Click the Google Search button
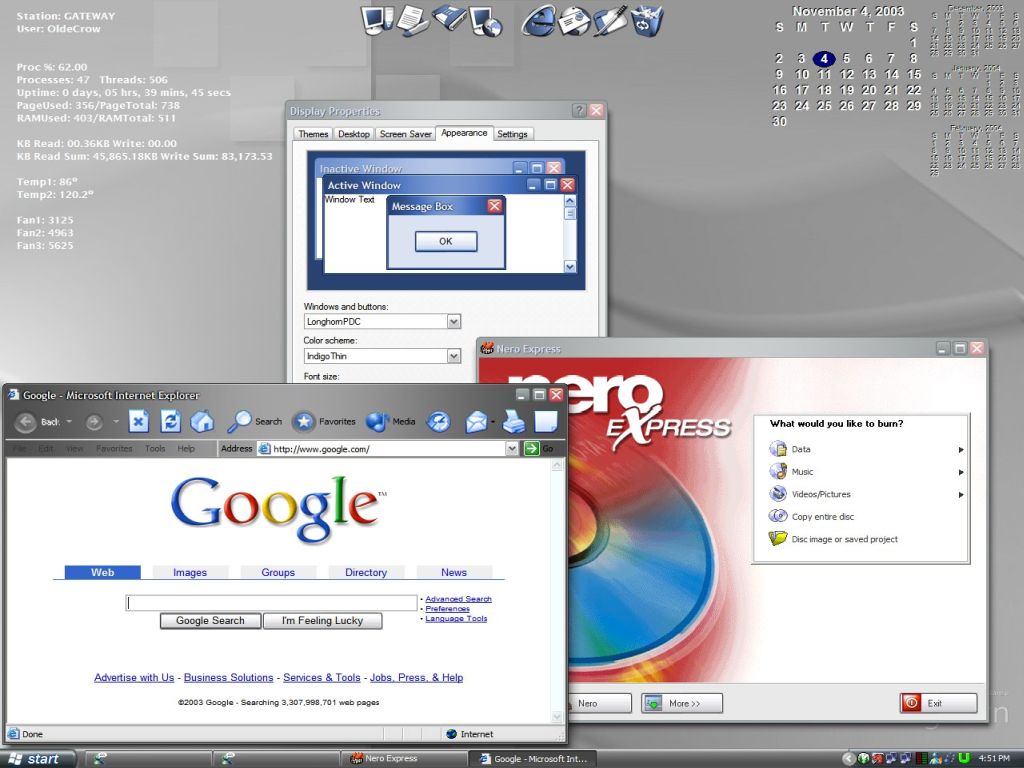This screenshot has height=768, width=1024. 210,620
